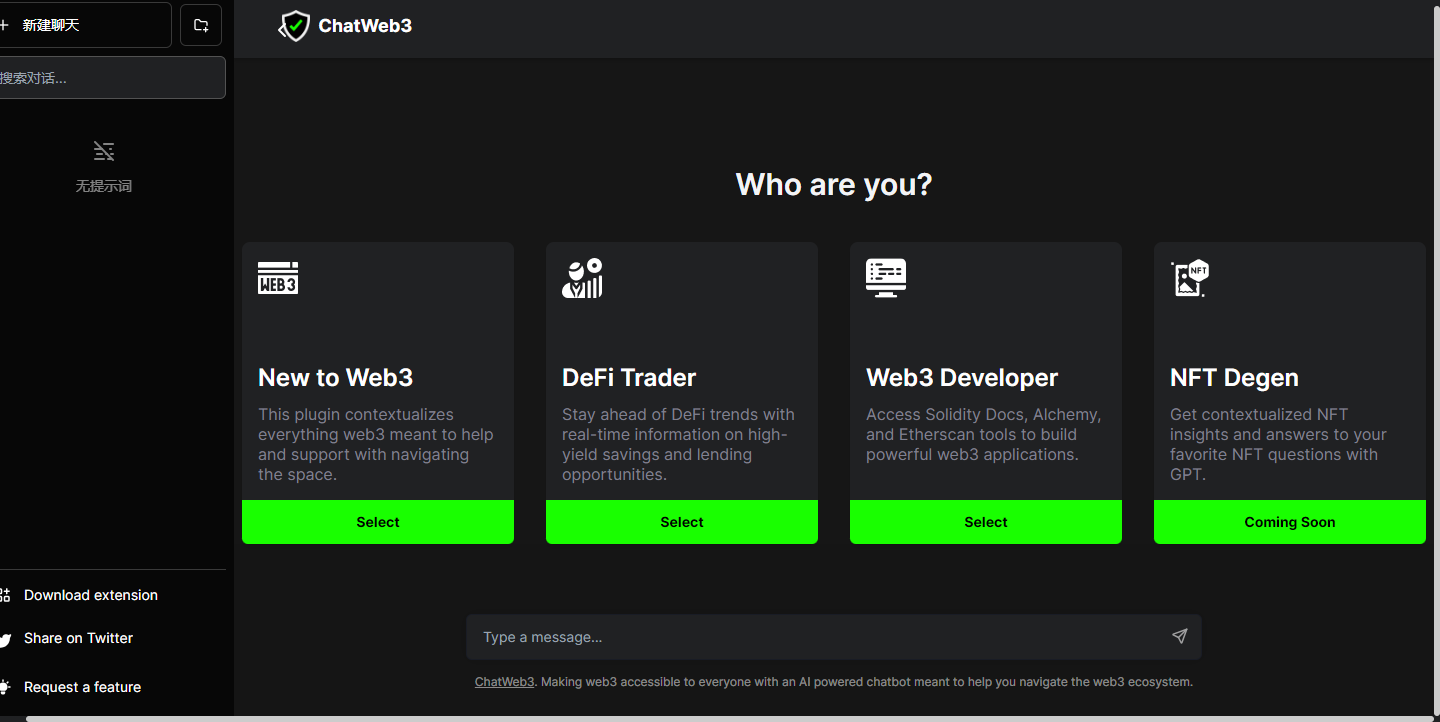Click description starting 'Get contextualized NFT'
This screenshot has width=1440, height=722.
pos(1278,444)
